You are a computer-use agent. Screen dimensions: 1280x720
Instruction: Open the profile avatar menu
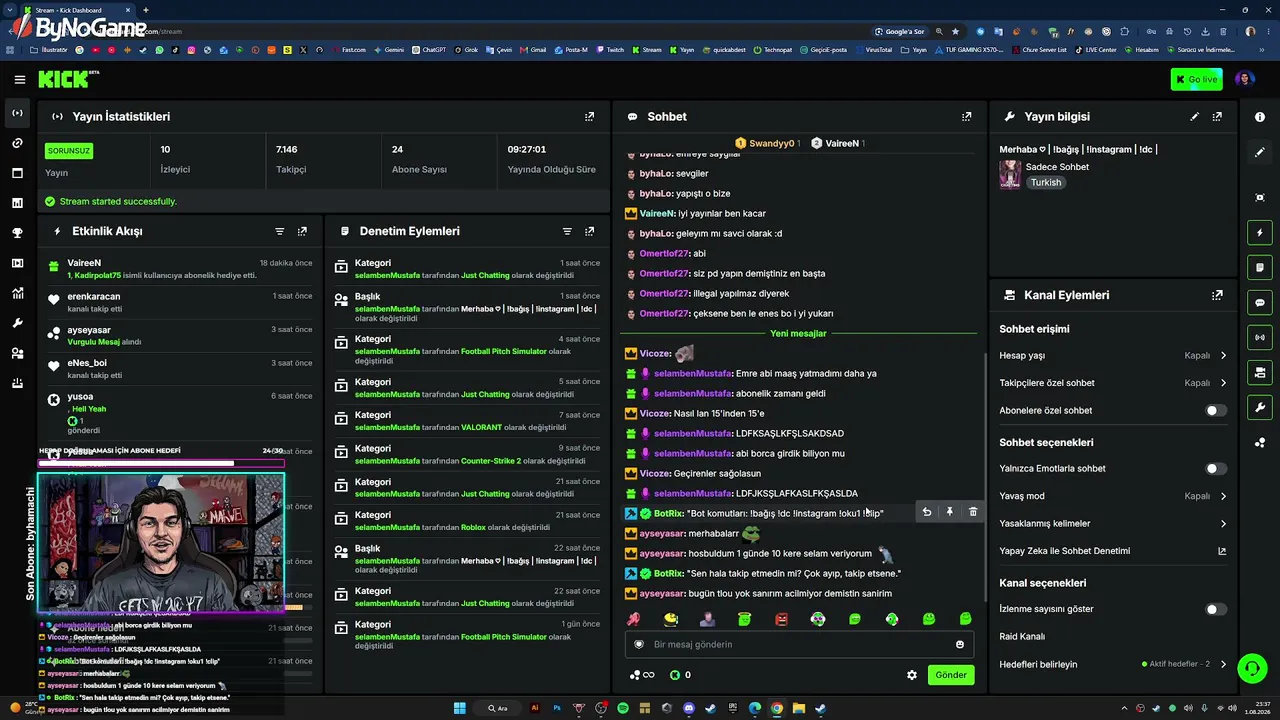[1244, 79]
